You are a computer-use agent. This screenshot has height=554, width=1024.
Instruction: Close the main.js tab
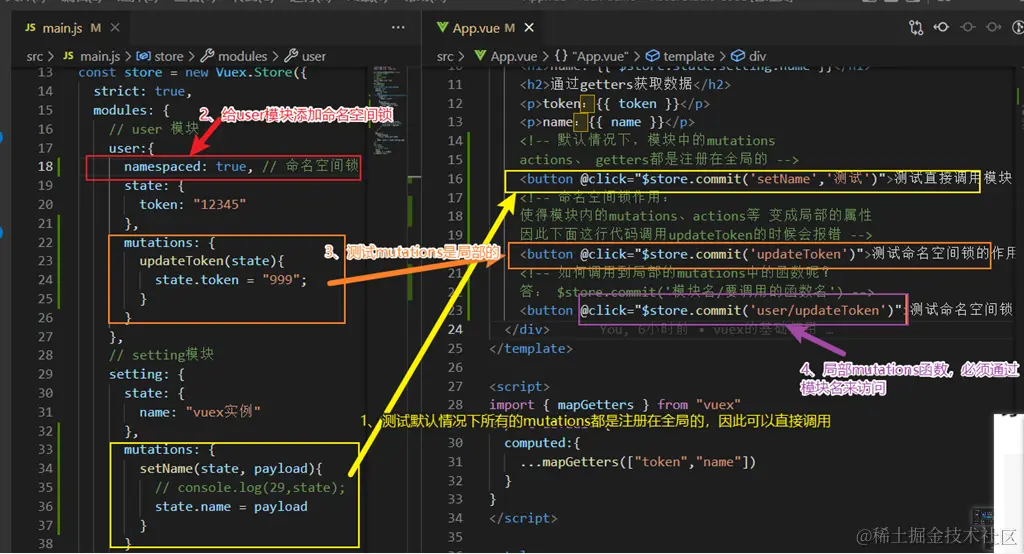(115, 27)
